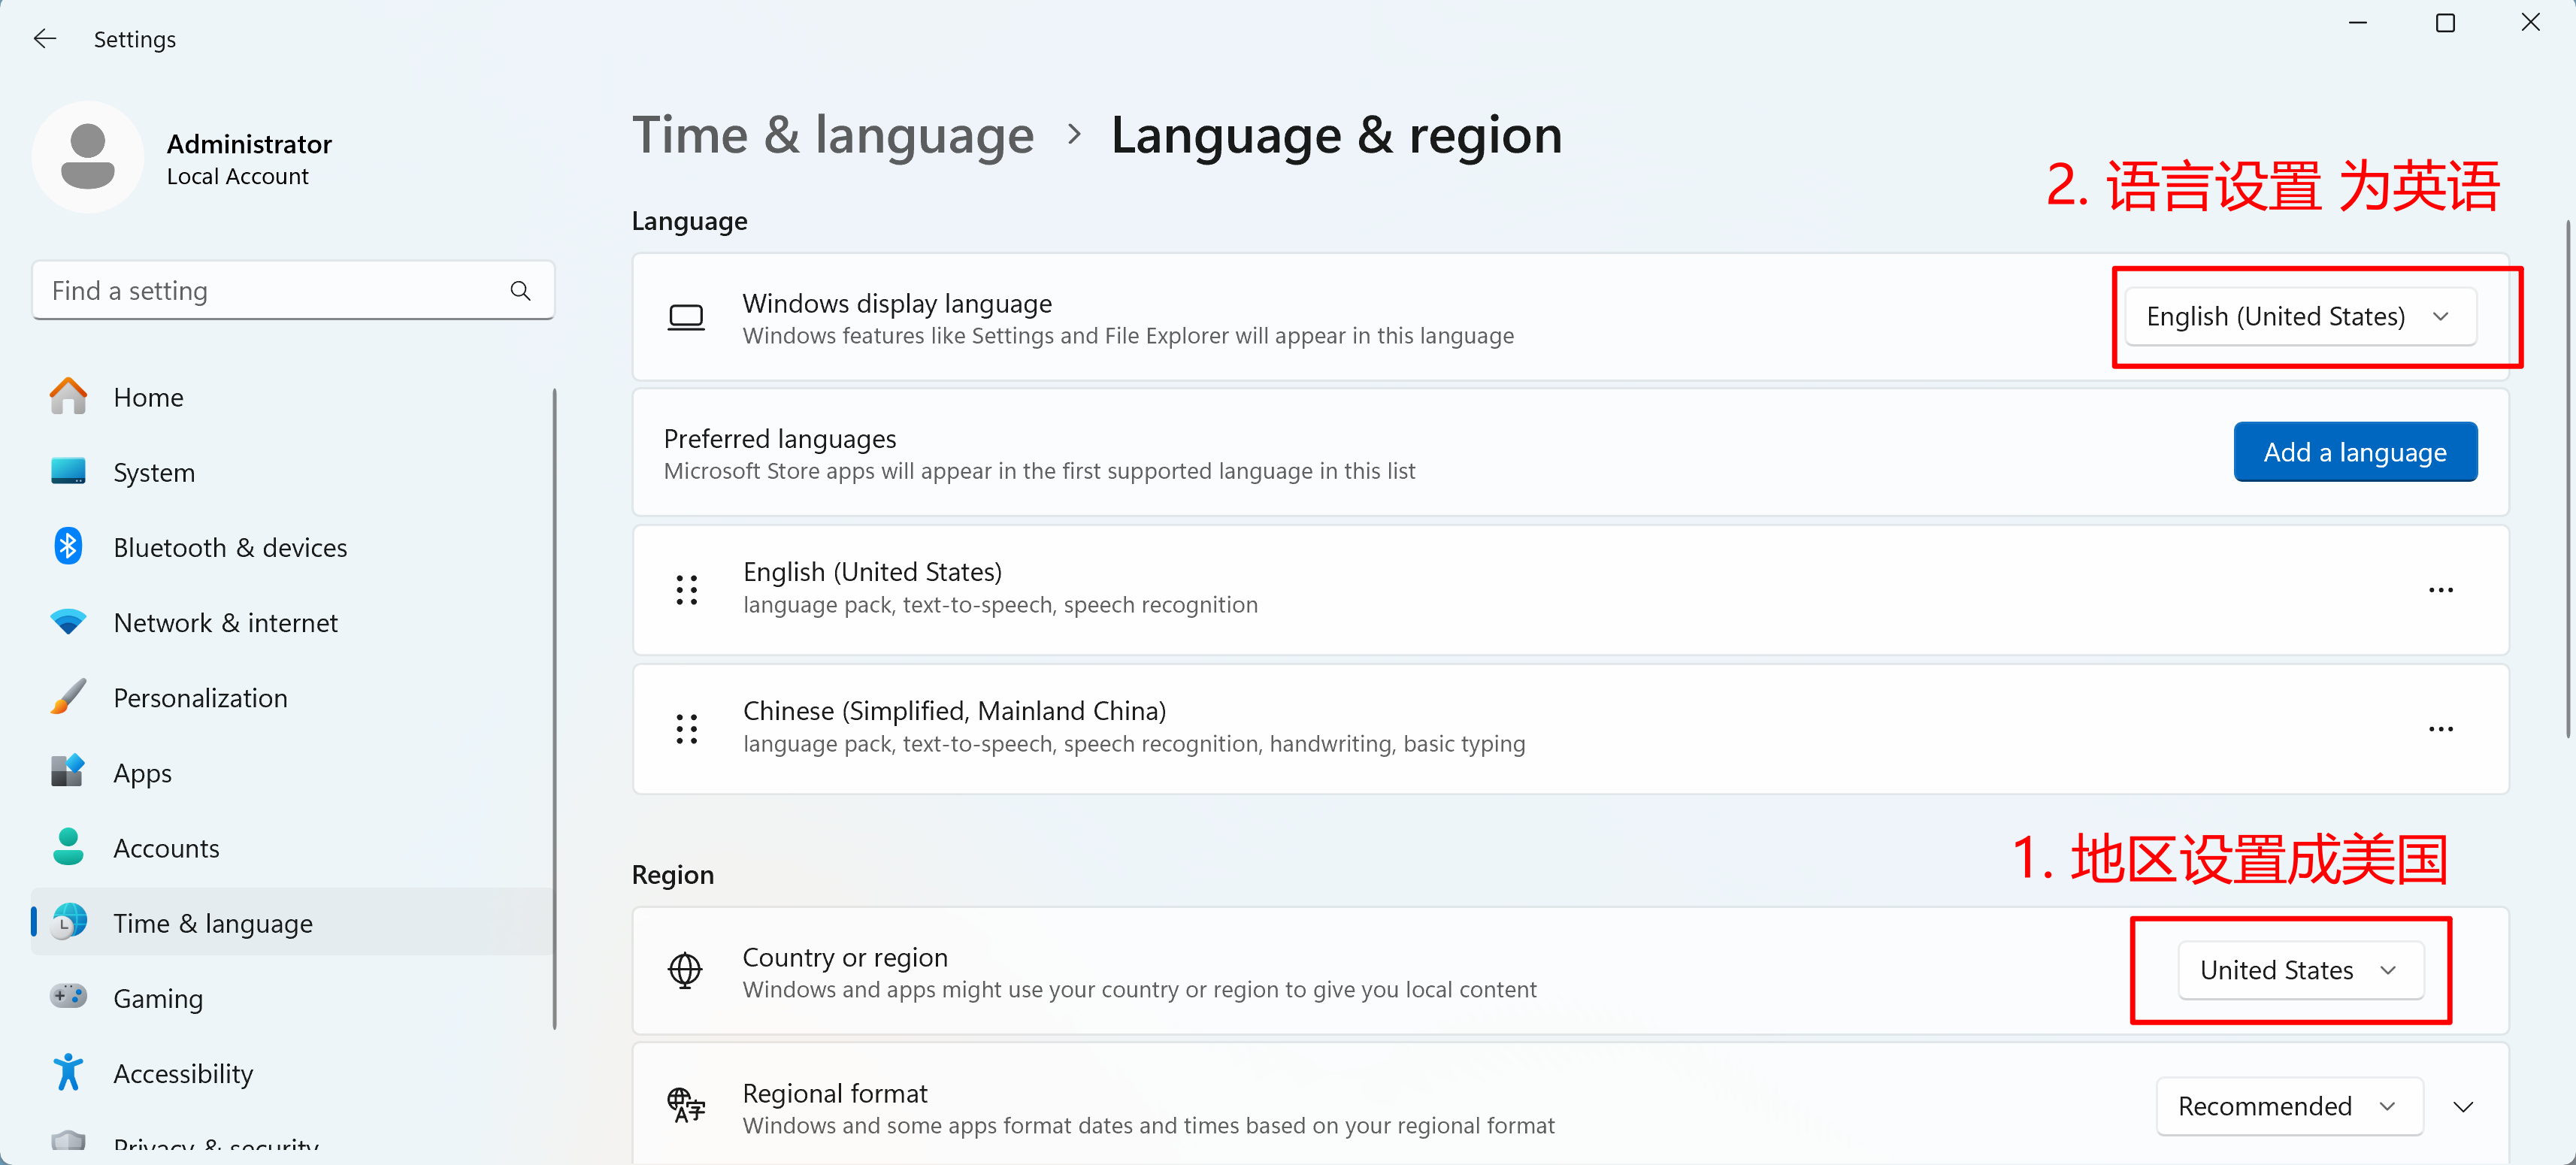Click the Apps icon in sidebar
The width and height of the screenshot is (2576, 1165).
pos(68,772)
